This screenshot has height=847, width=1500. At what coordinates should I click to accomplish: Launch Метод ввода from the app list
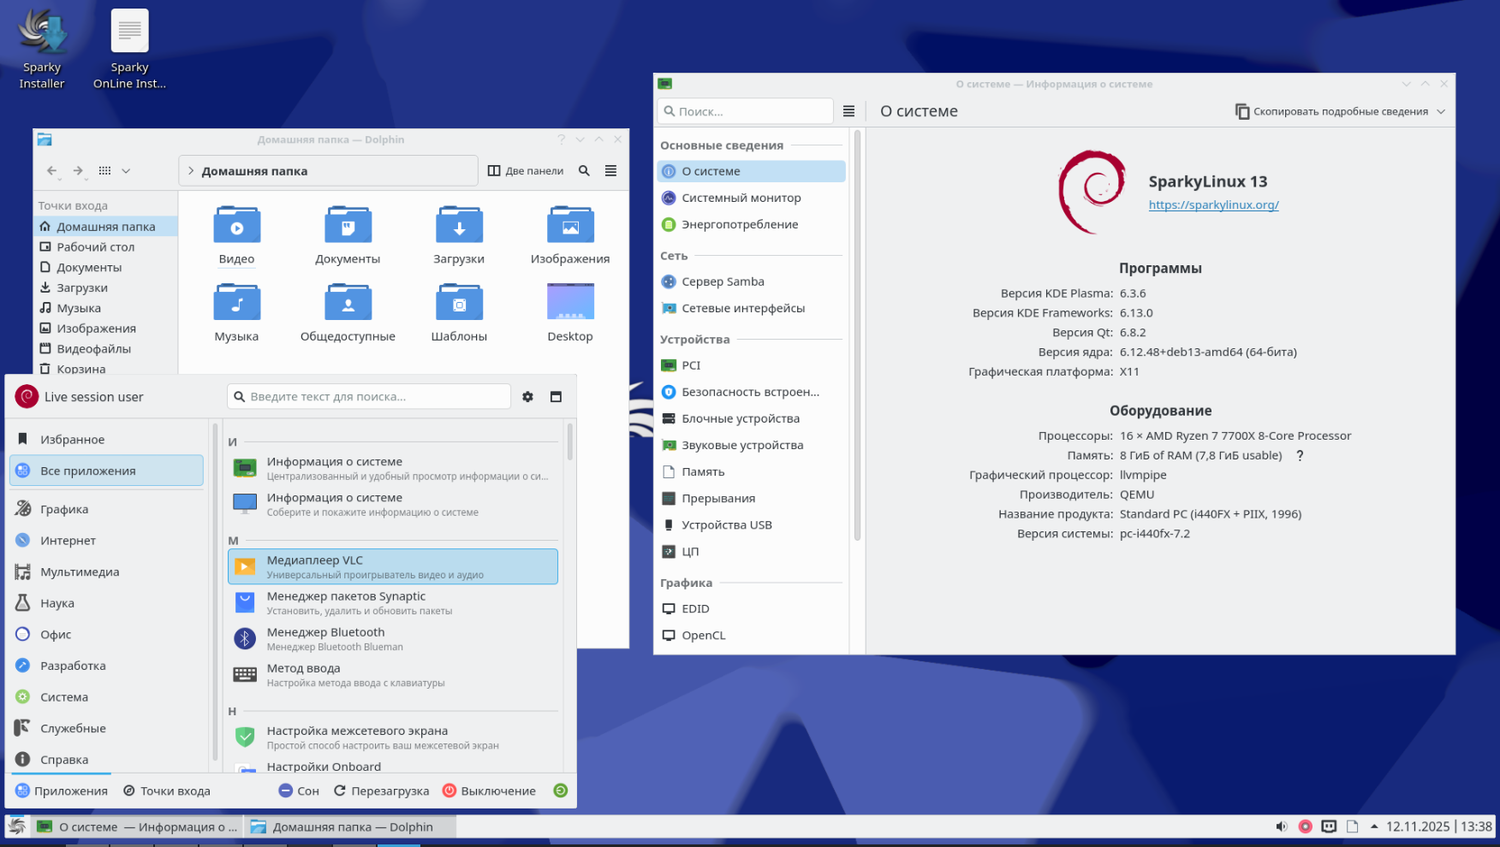(x=393, y=674)
